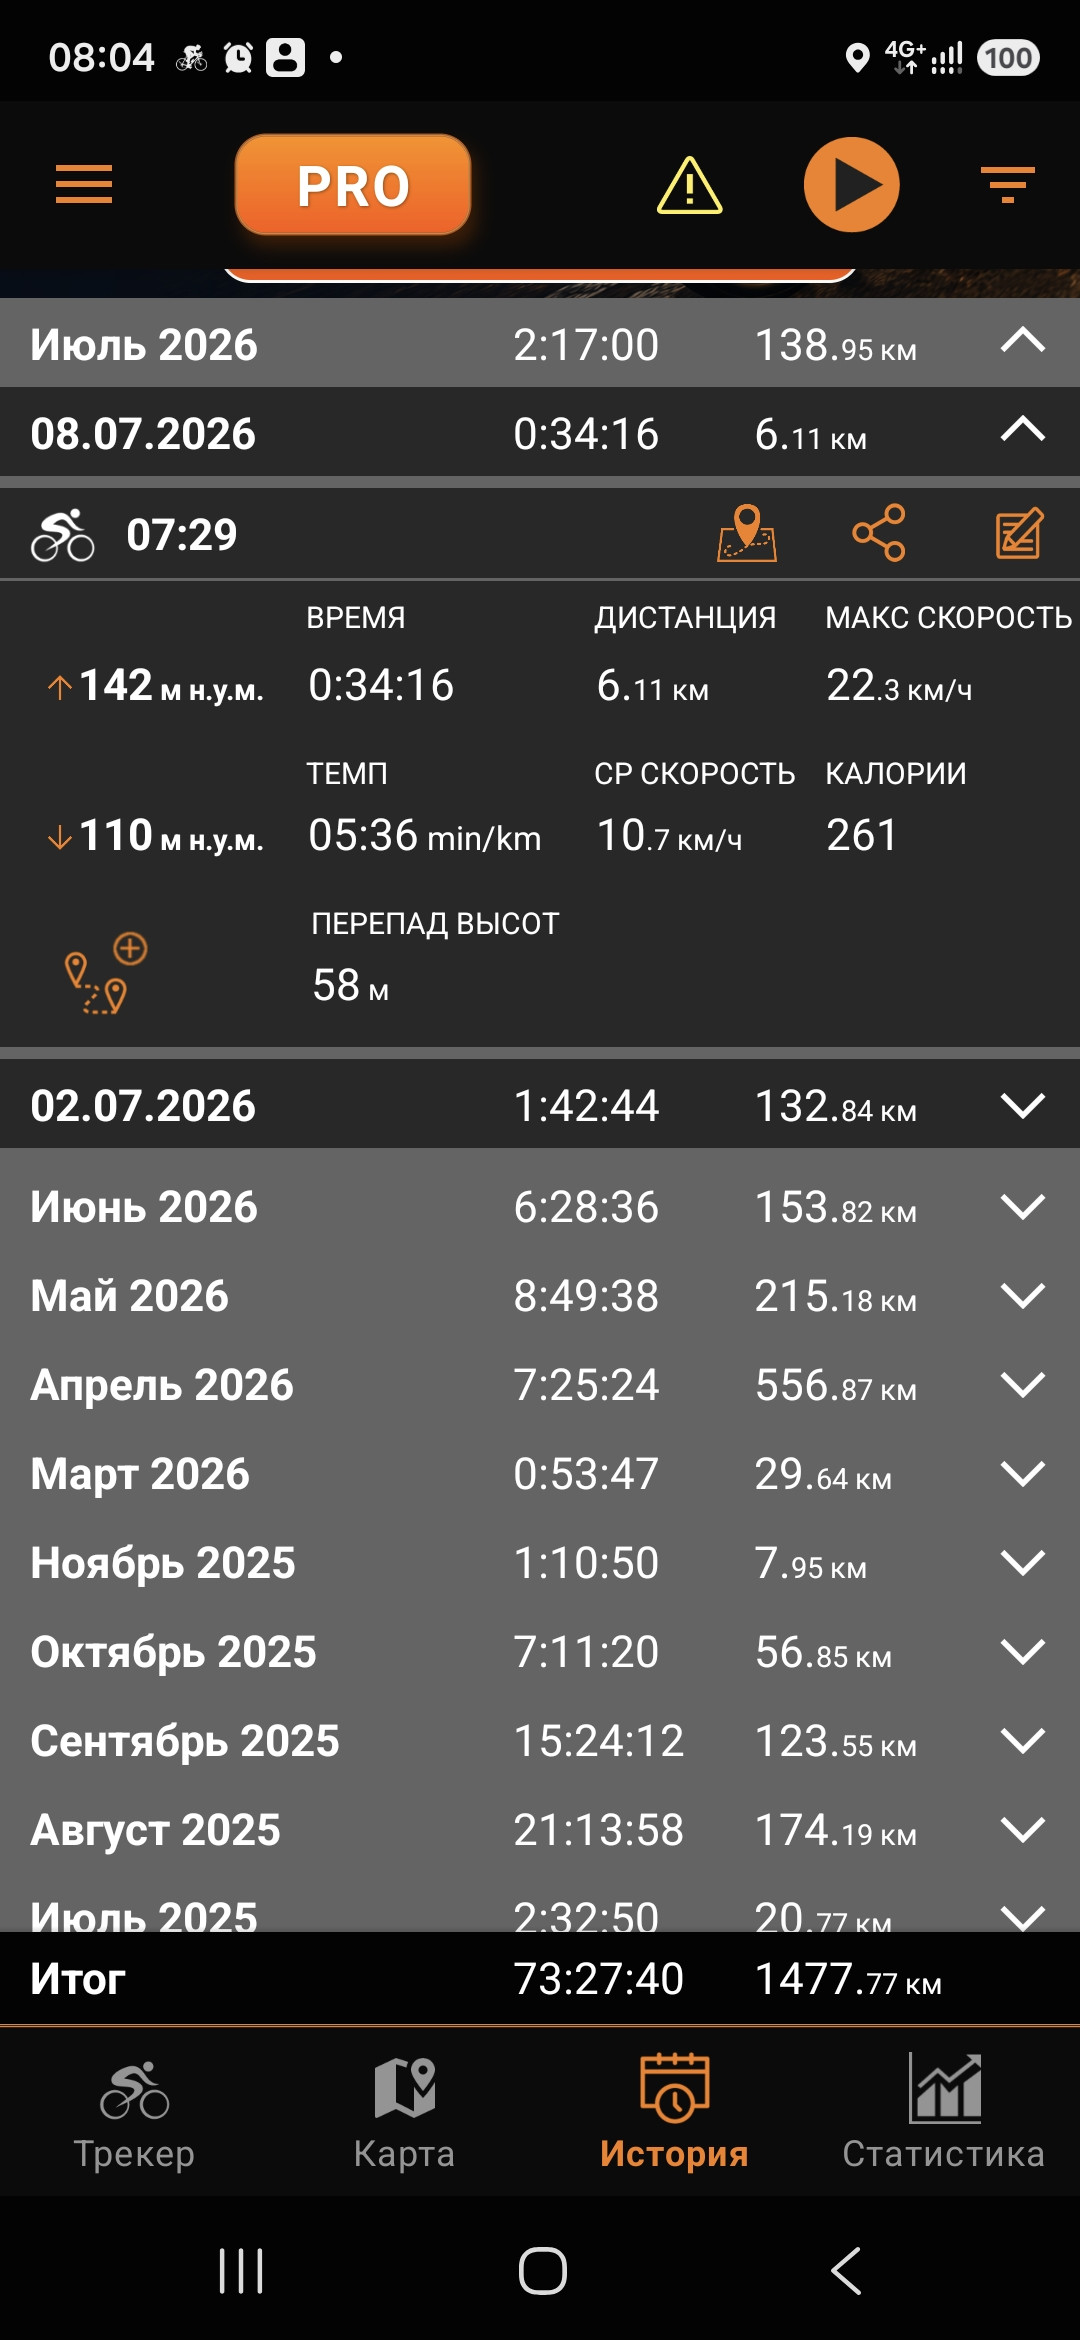The image size is (1080, 2340).
Task: Switch to the Трекер tab
Action: pos(134,2112)
